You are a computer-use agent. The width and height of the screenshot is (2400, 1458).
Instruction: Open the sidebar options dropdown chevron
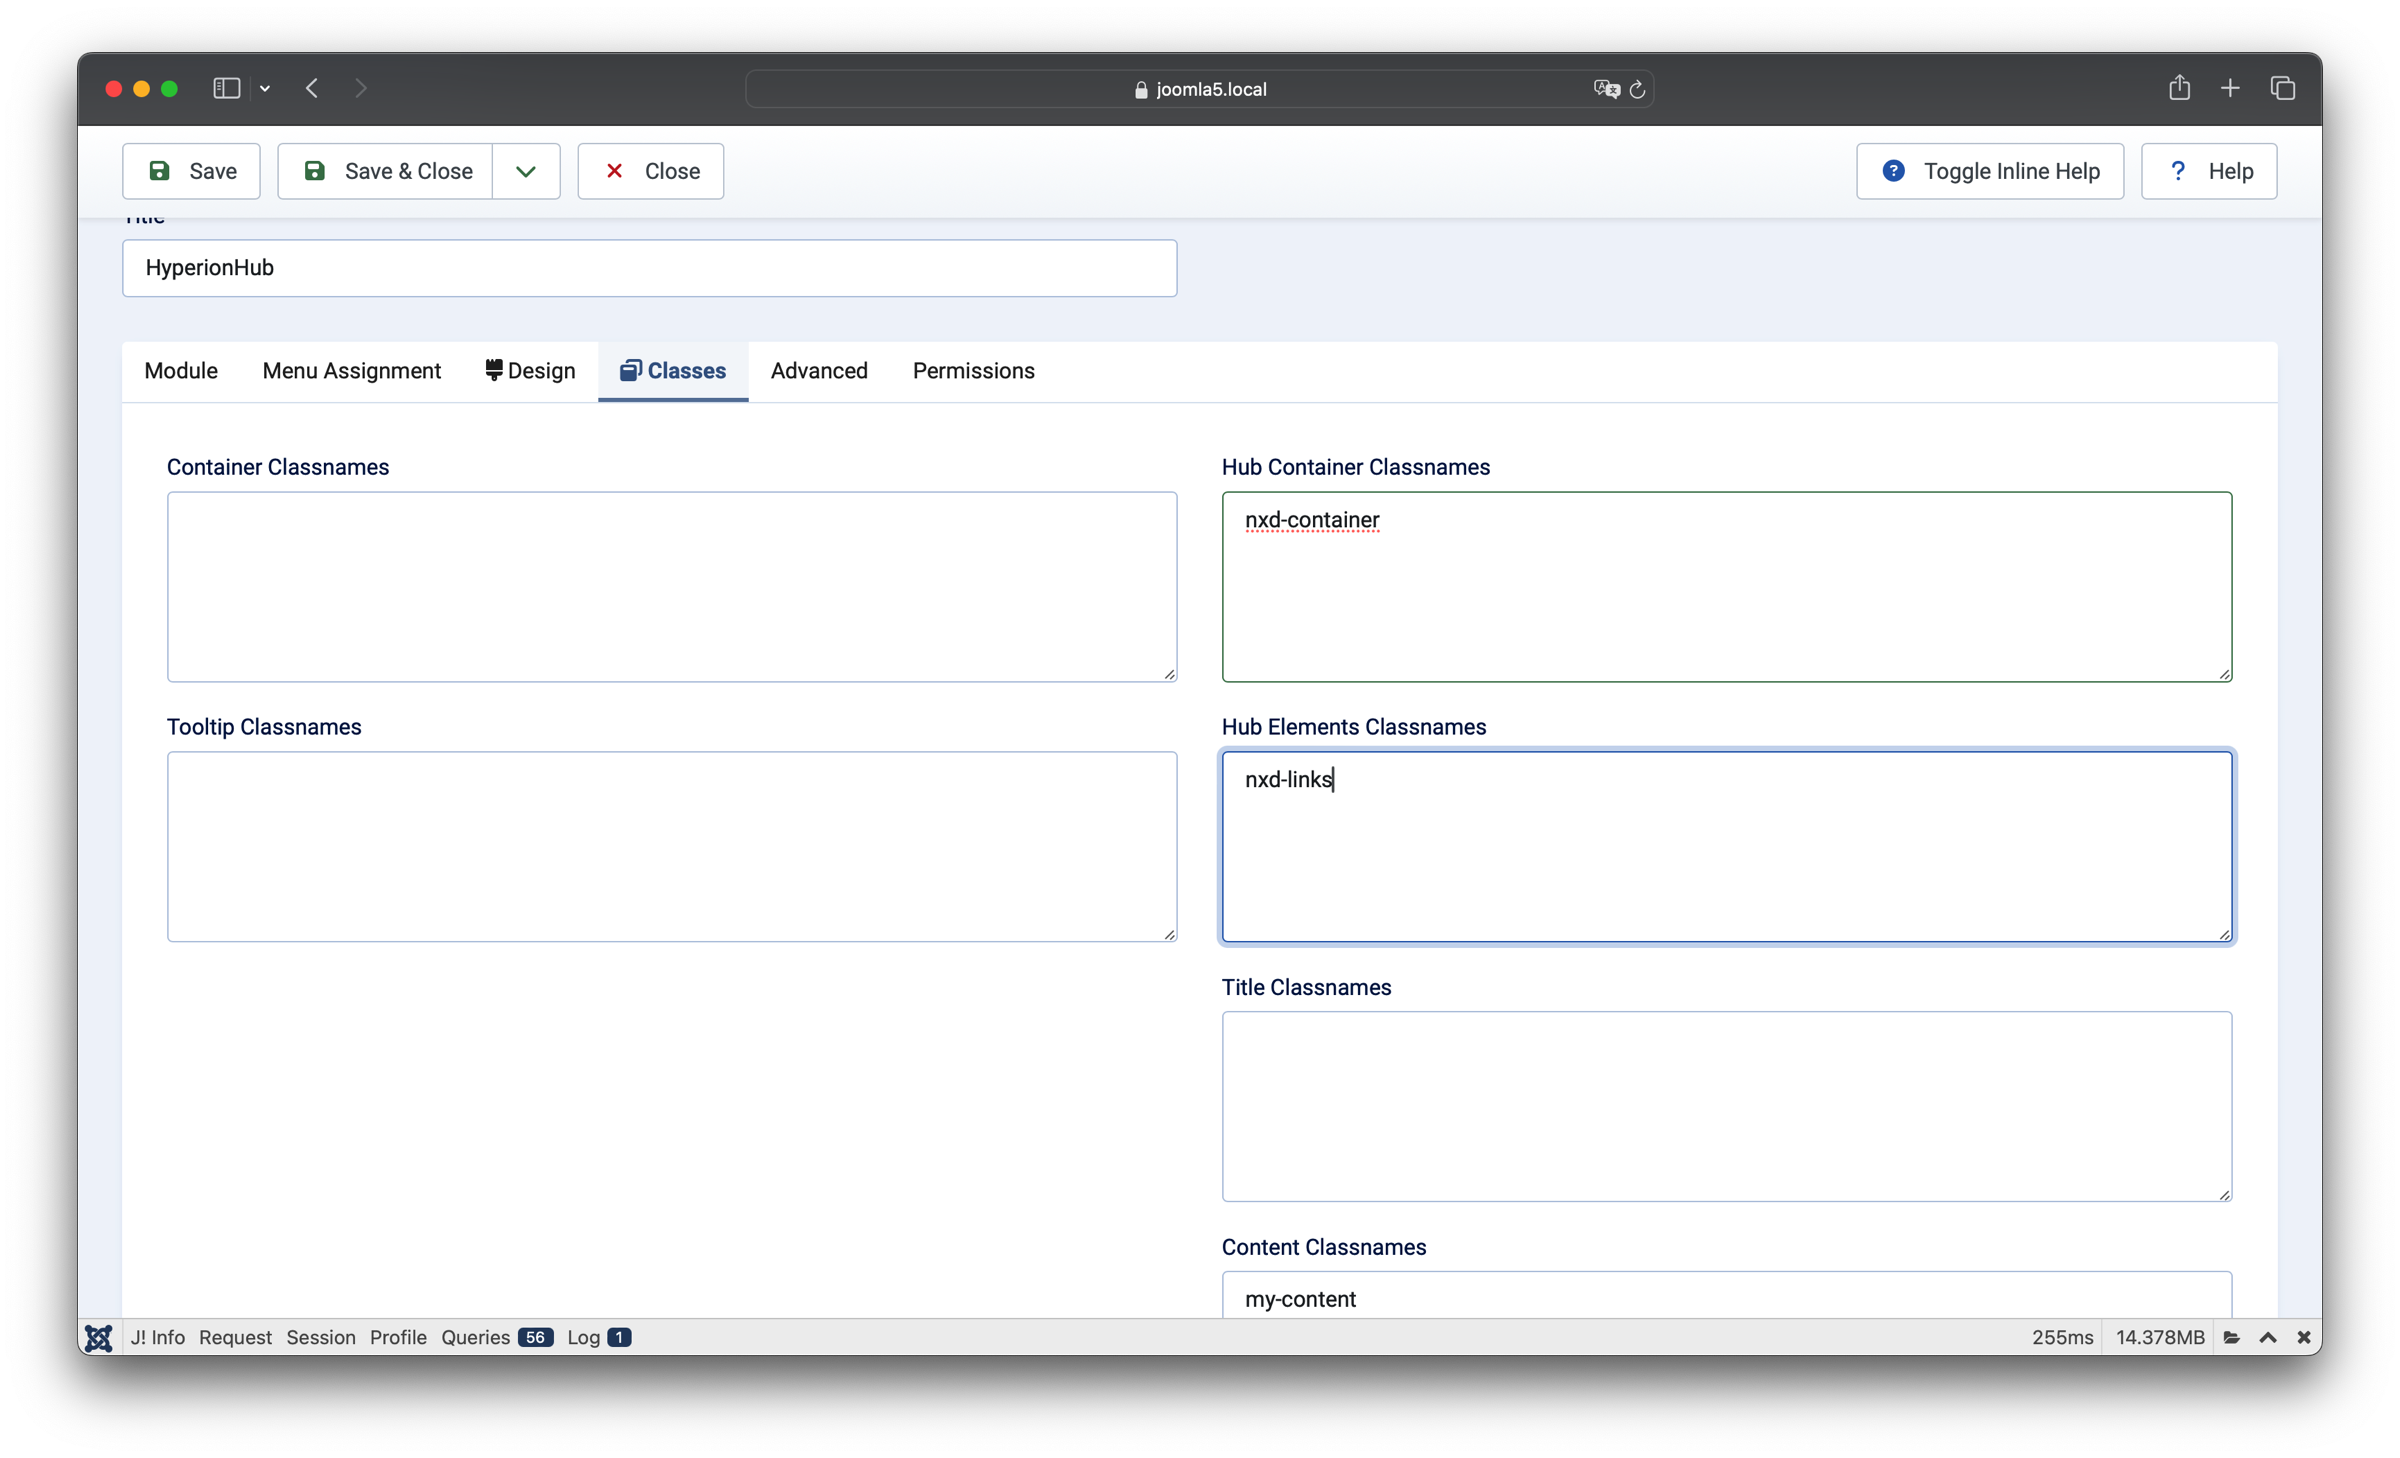(265, 89)
